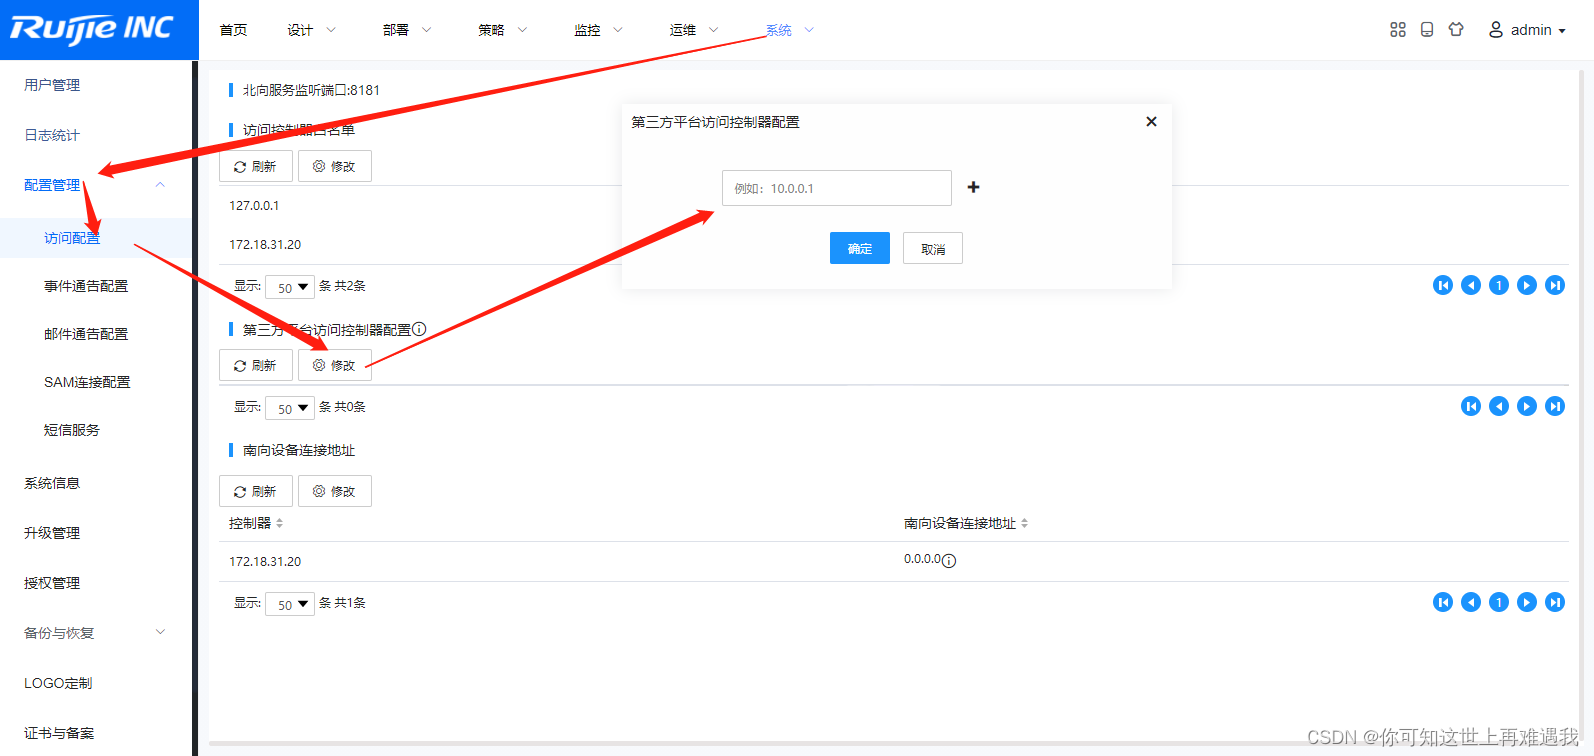Collapse the 配置管理 sidebar section

pyautogui.click(x=95, y=185)
